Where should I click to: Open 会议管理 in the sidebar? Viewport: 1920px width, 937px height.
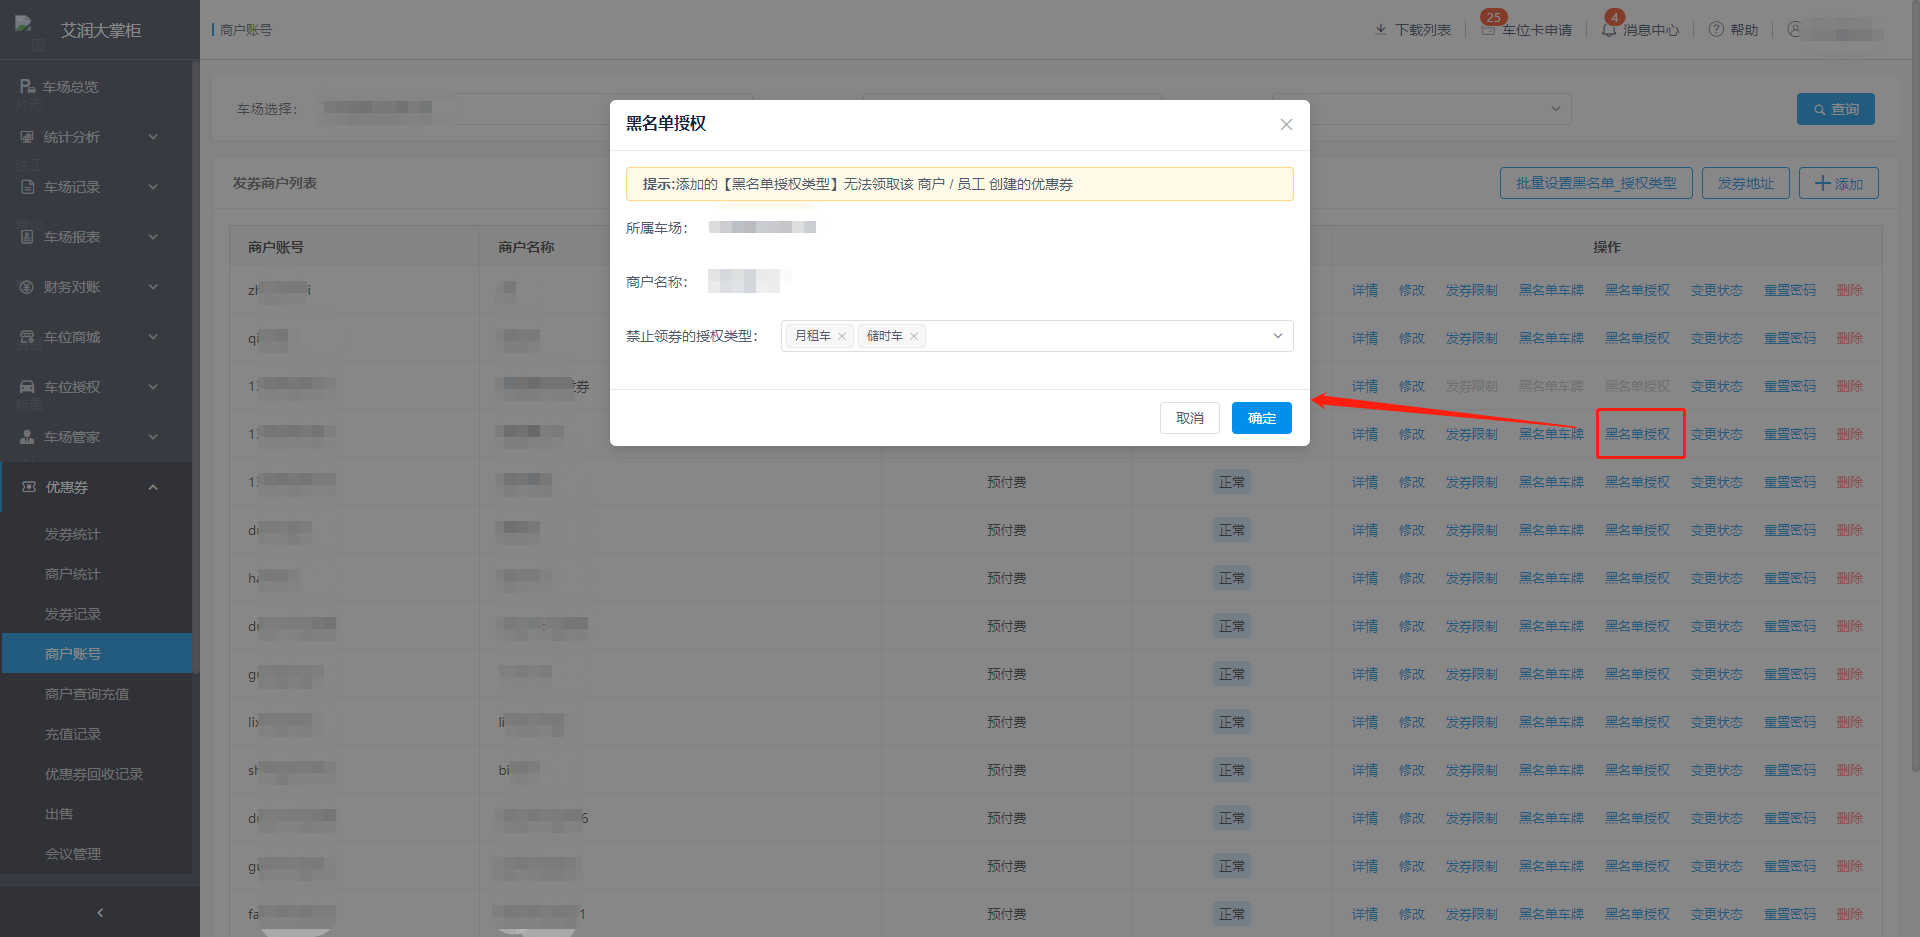click(73, 854)
